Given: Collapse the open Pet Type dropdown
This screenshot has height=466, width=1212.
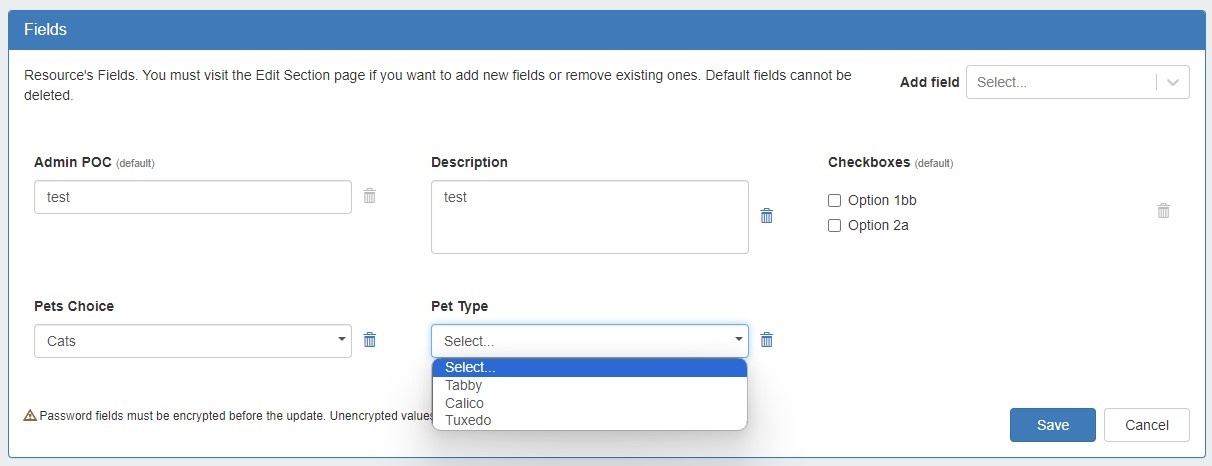Looking at the screenshot, I should pos(589,341).
